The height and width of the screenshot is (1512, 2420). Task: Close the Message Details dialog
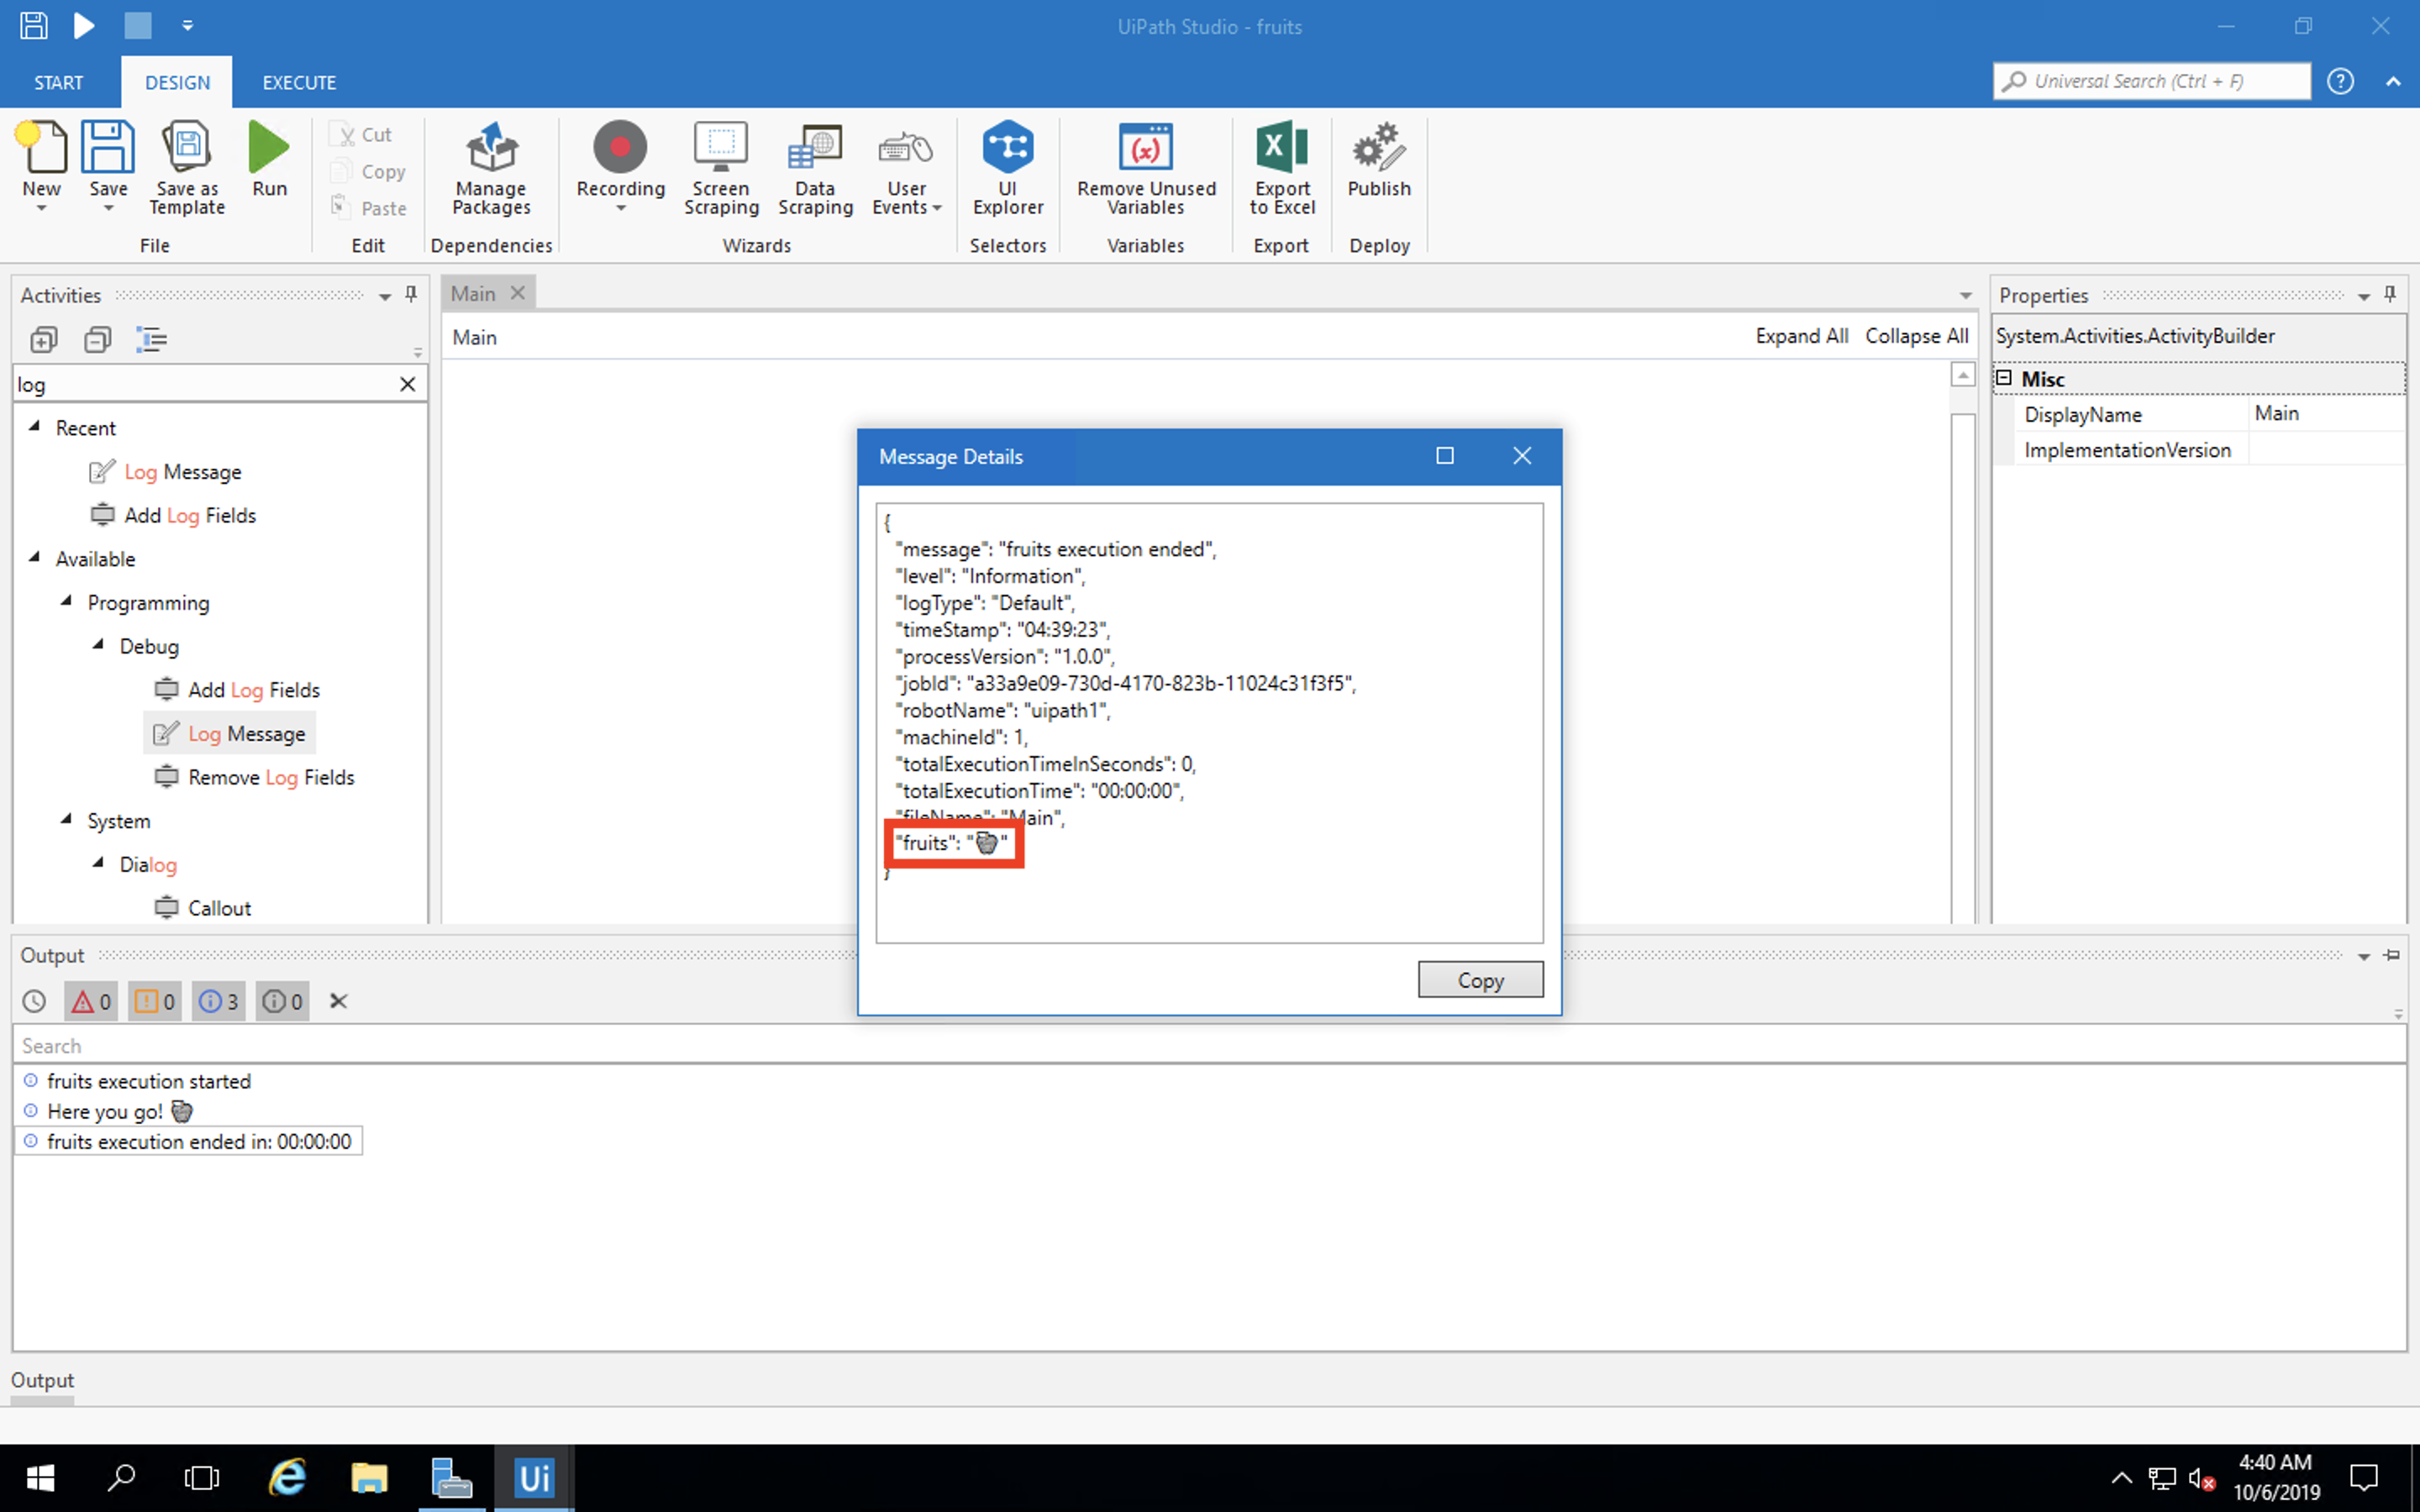tap(1522, 456)
